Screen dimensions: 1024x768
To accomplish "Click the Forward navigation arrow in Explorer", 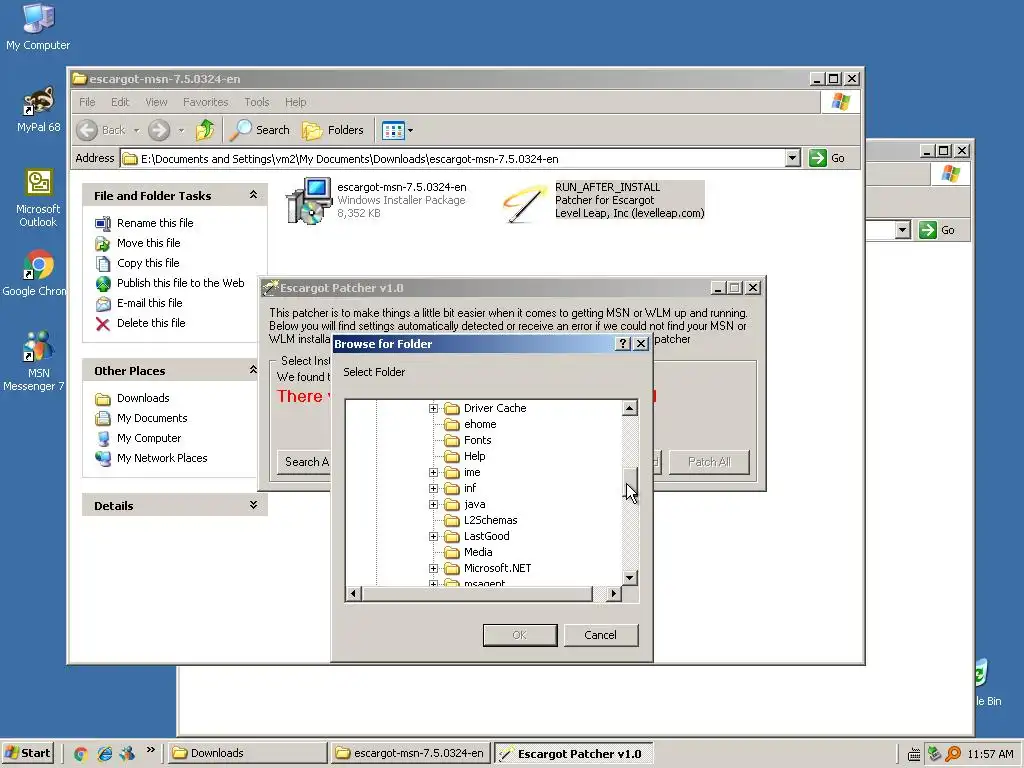I will [159, 130].
